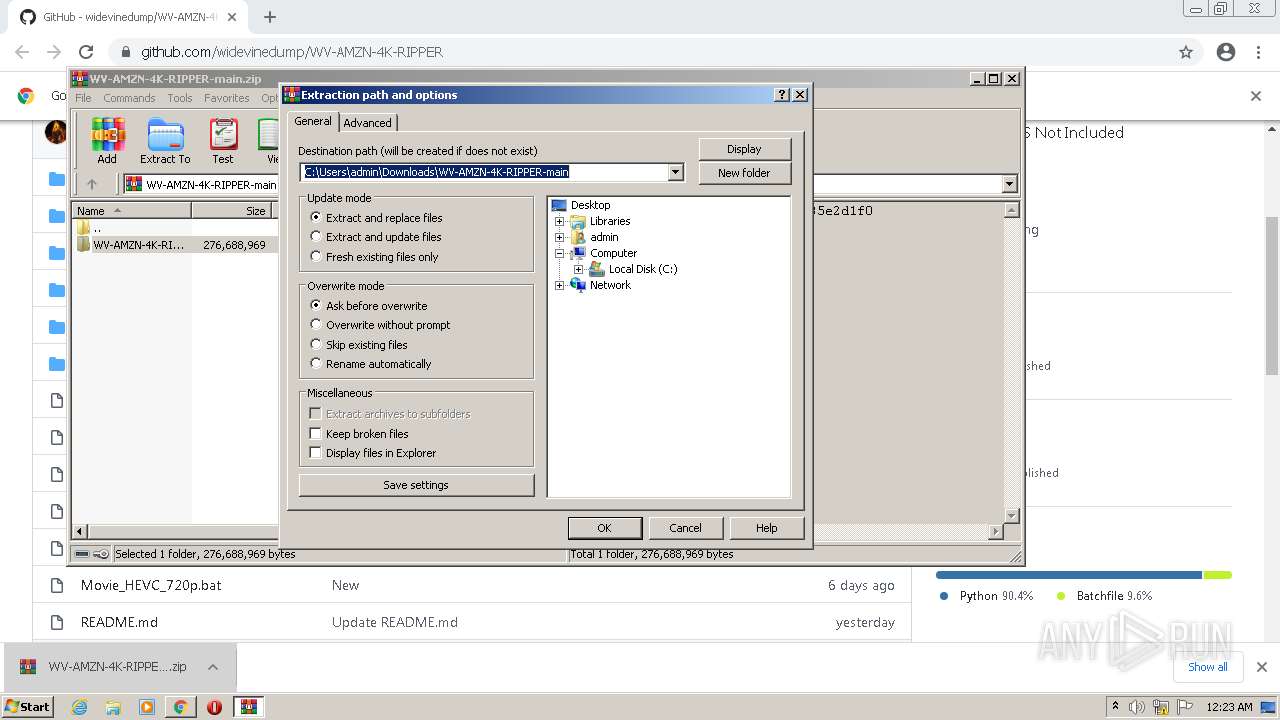The image size is (1280, 720).
Task: Collapse Computer tree node
Action: [x=559, y=253]
